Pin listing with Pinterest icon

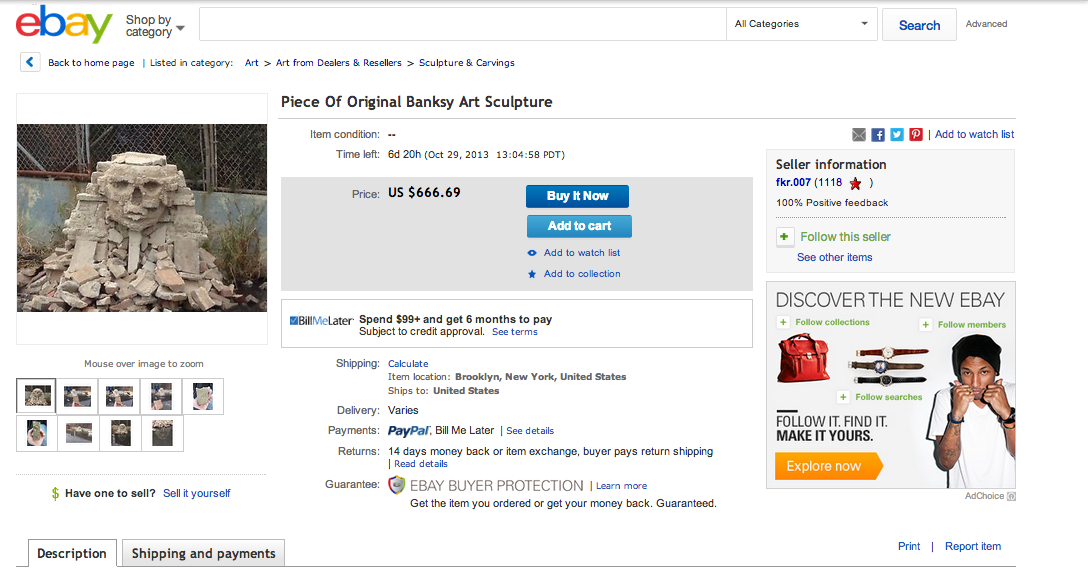(x=916, y=135)
